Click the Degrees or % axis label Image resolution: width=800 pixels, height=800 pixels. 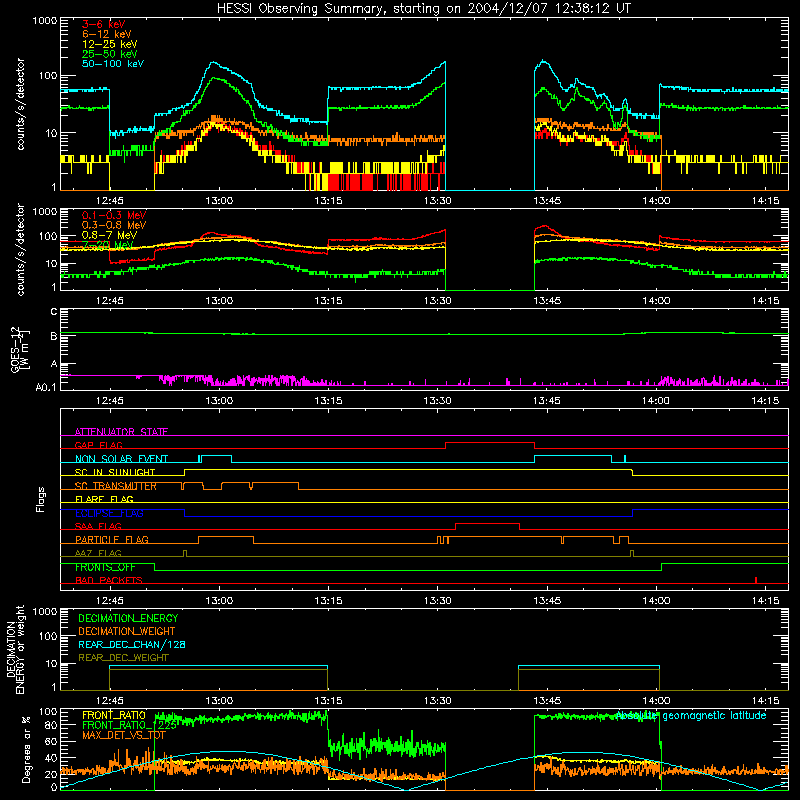click(x=26, y=749)
